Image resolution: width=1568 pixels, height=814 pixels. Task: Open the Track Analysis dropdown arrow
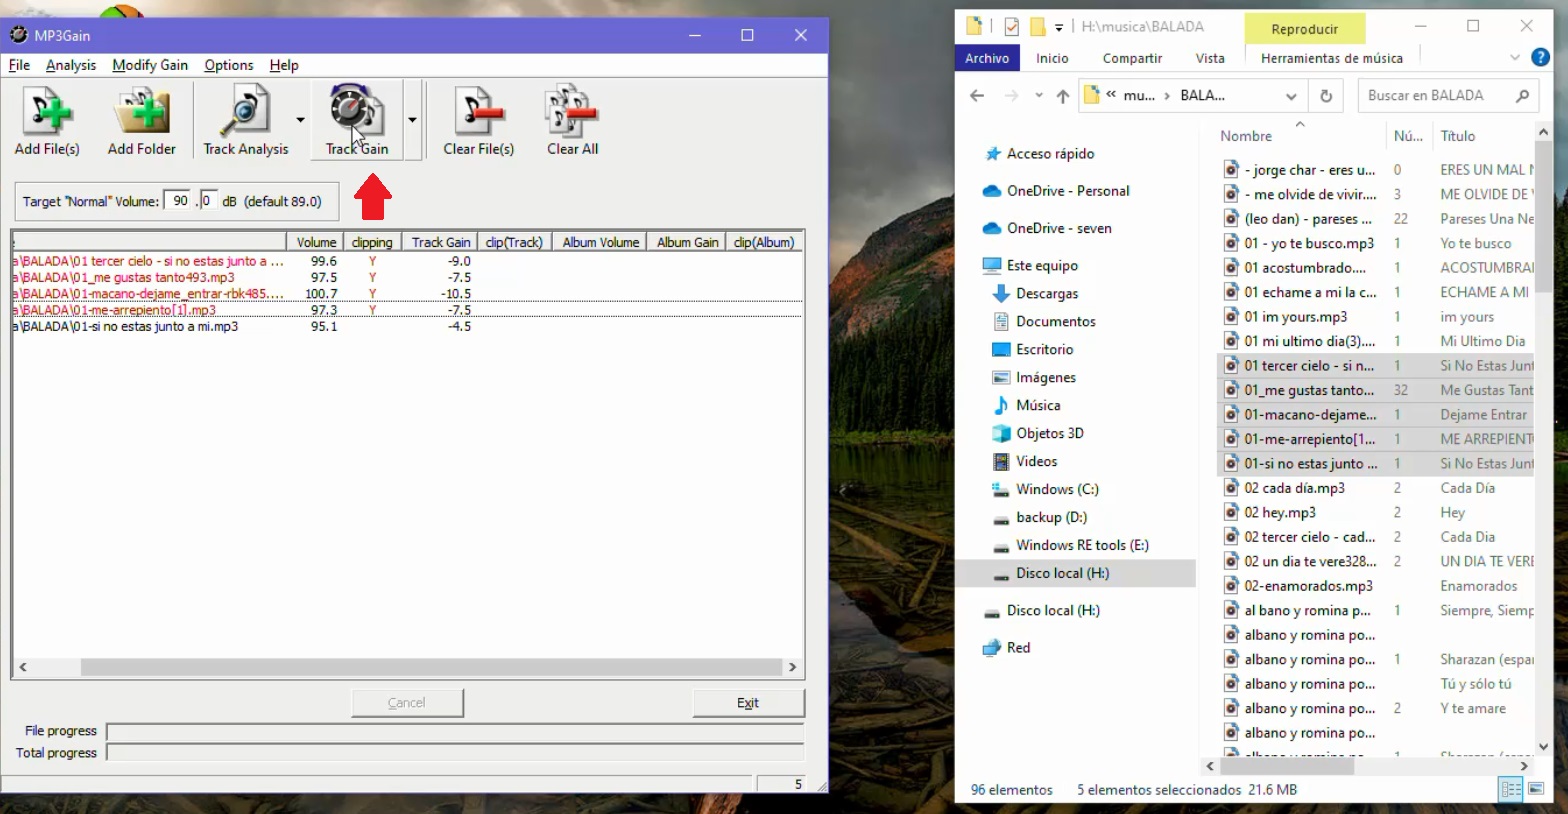(300, 120)
